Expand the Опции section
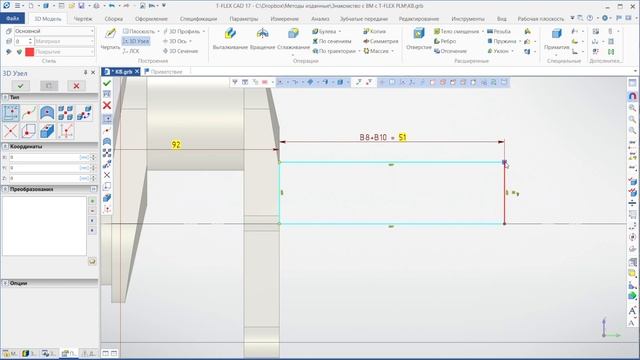This screenshot has height=360, width=640. coord(5,283)
